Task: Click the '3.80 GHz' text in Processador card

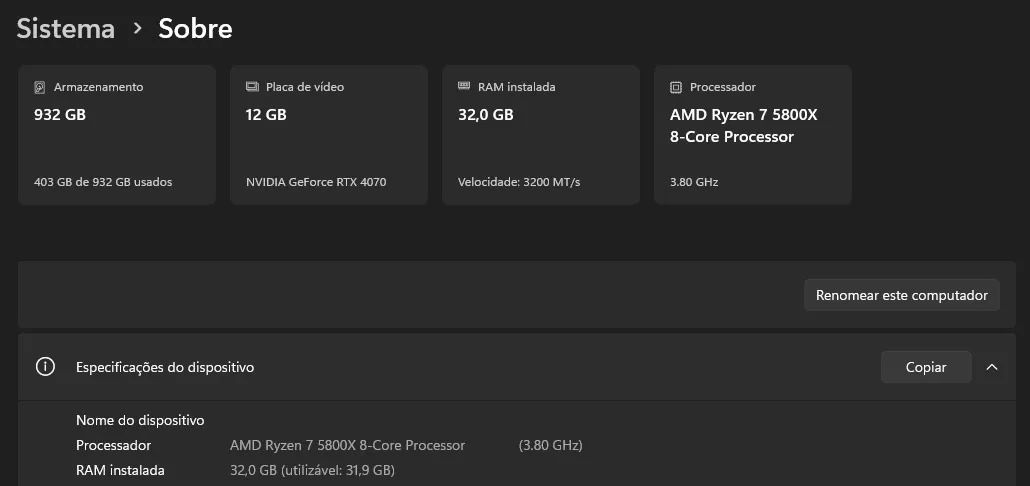Action: point(694,182)
